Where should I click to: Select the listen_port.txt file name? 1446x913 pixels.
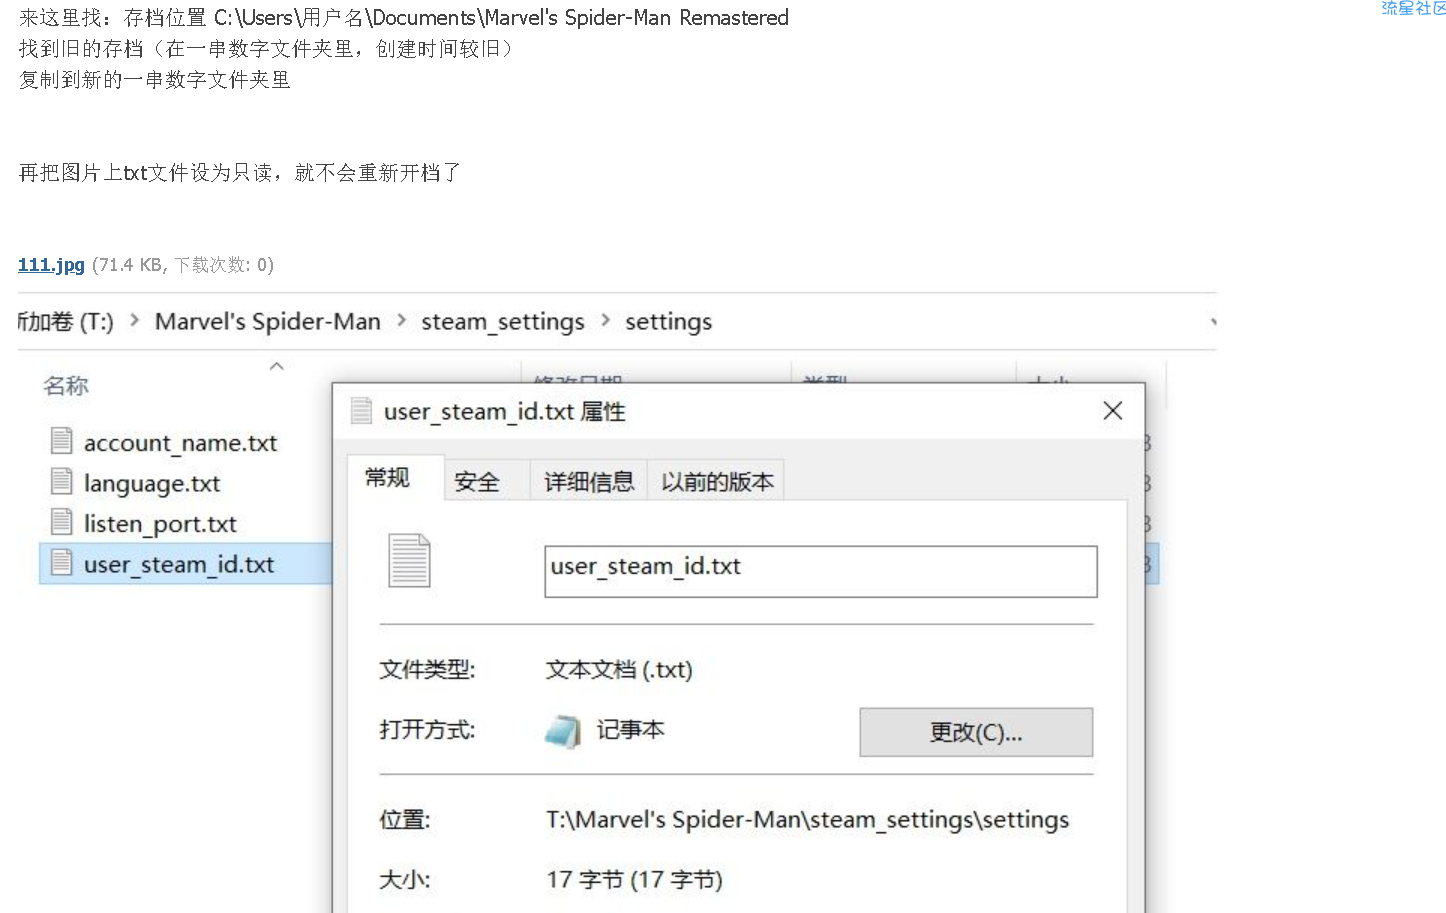coord(160,524)
